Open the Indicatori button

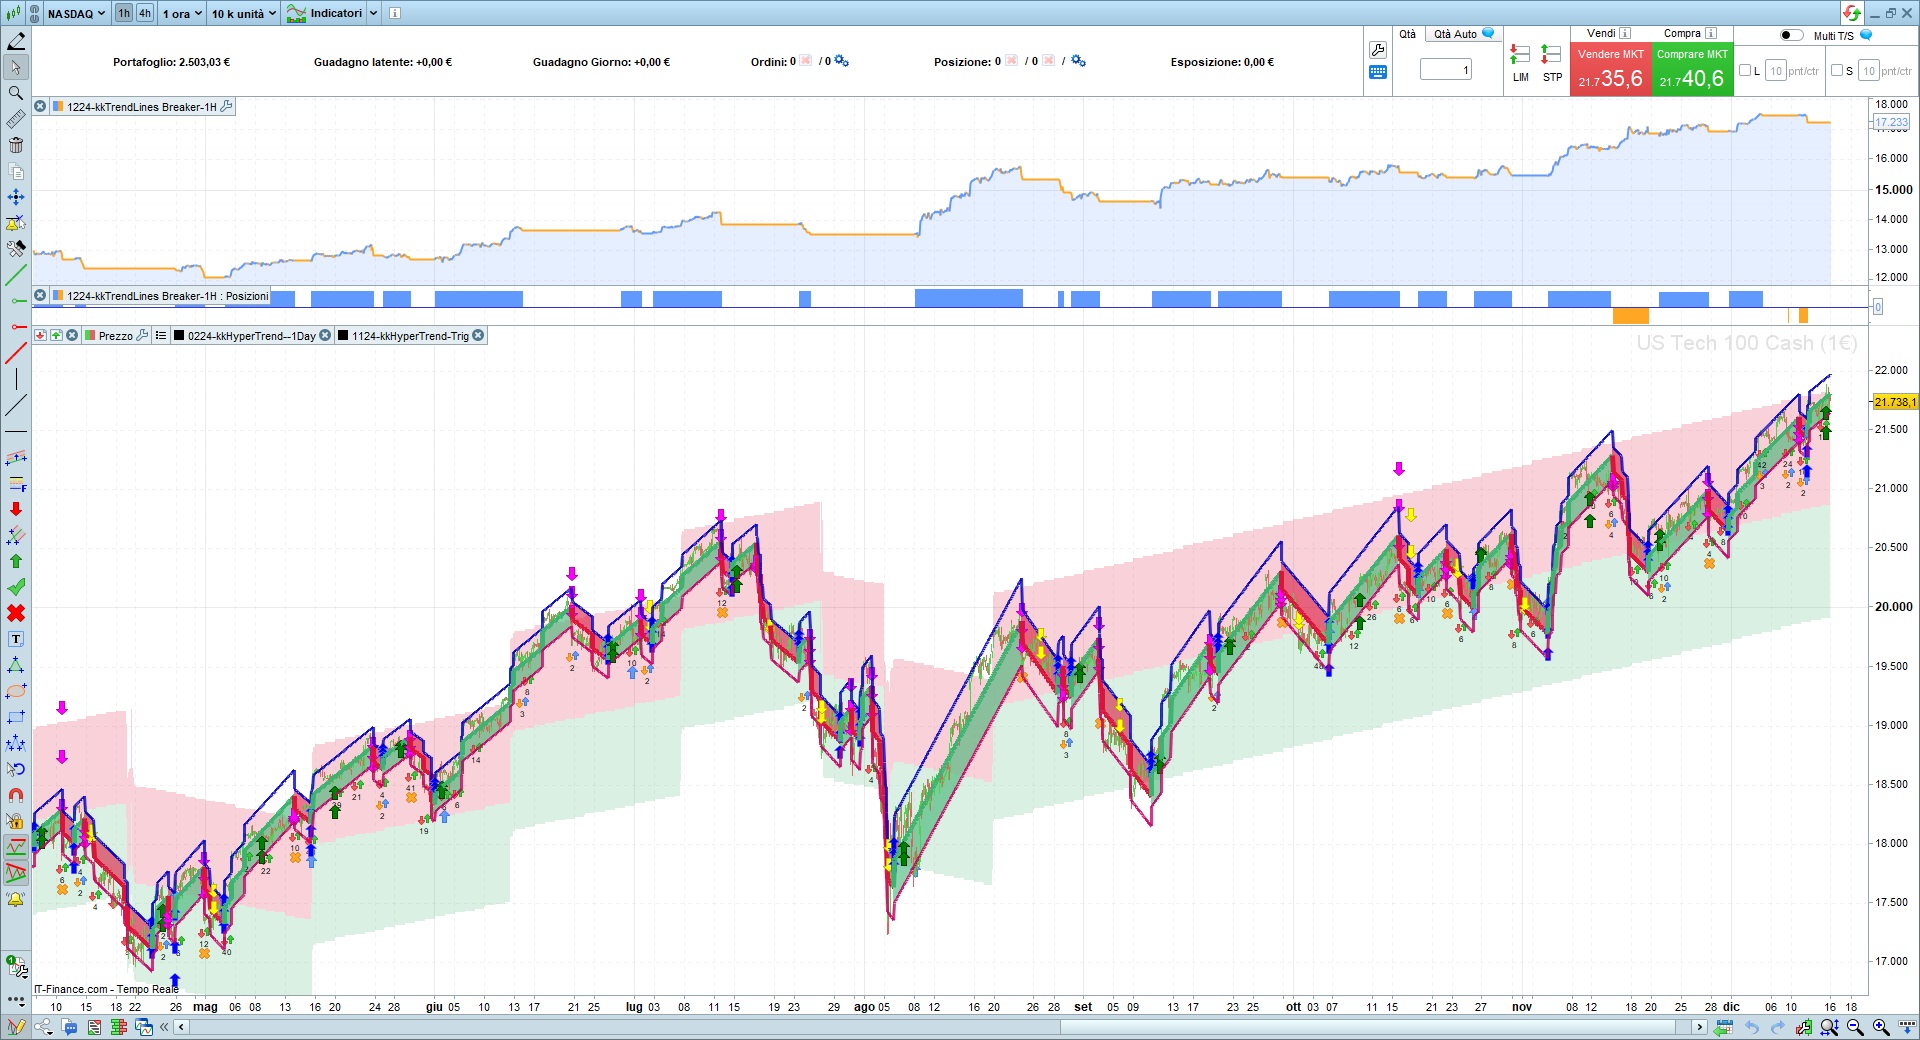click(325, 13)
